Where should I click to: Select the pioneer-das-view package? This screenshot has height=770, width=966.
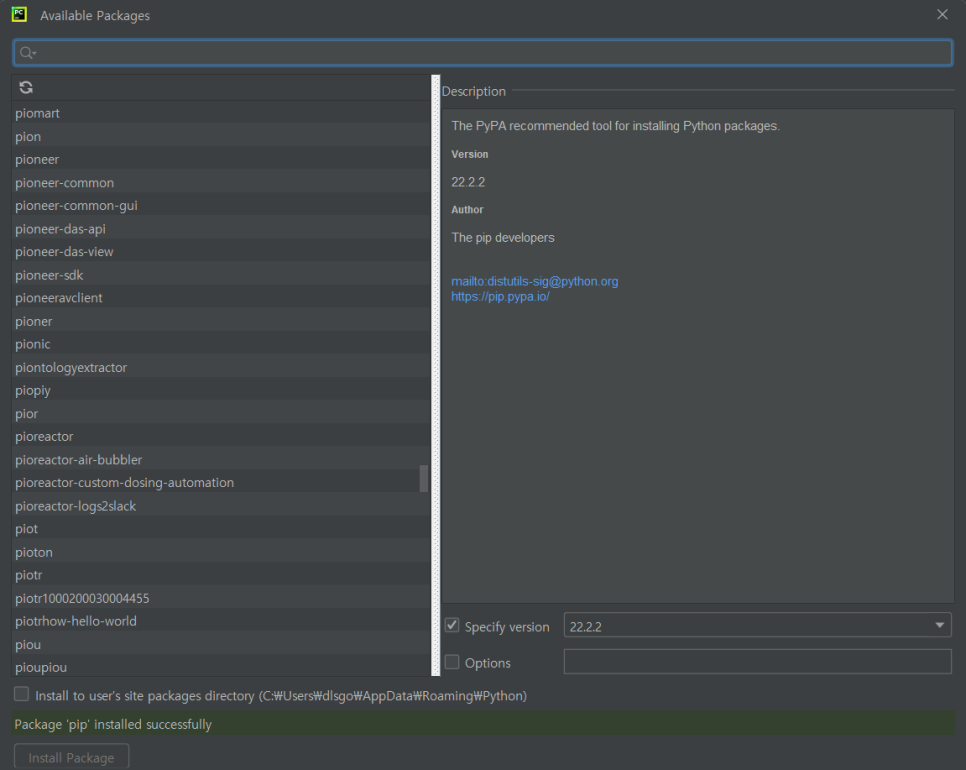[221, 252]
